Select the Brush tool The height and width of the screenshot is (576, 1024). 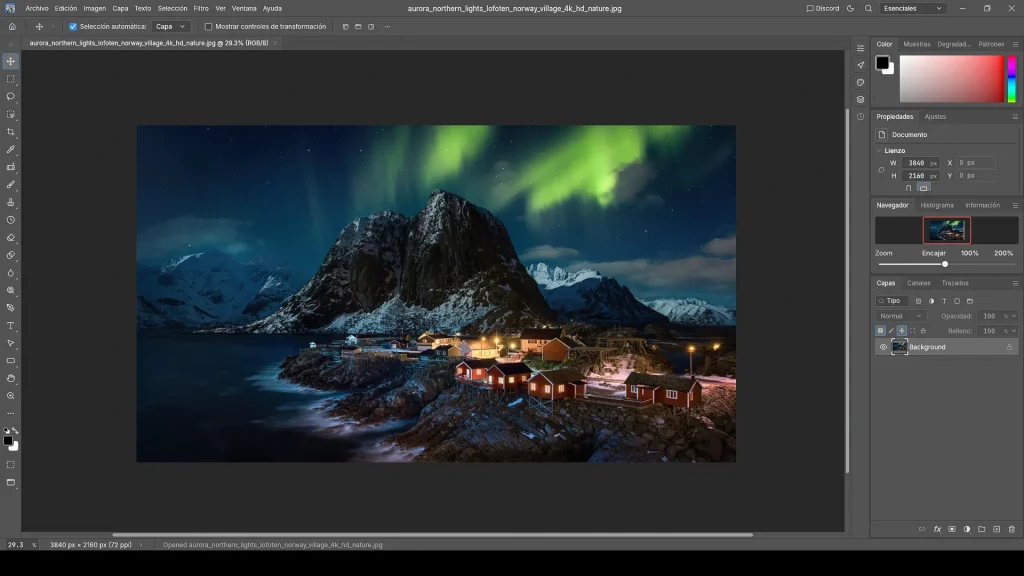coord(10,185)
